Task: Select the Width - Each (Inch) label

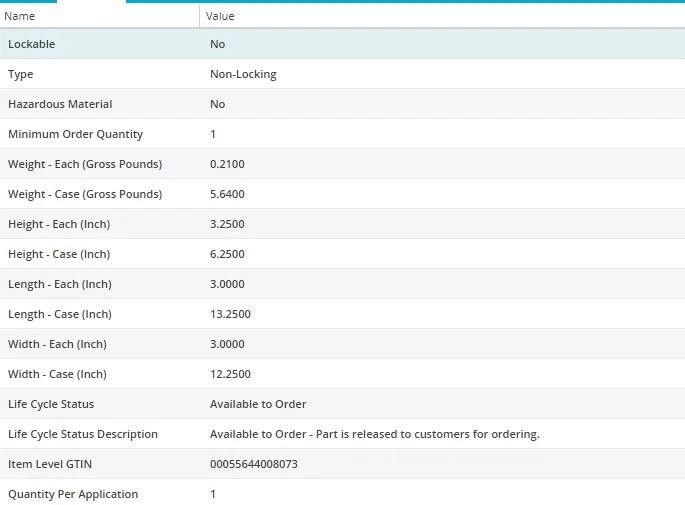Action: (57, 344)
